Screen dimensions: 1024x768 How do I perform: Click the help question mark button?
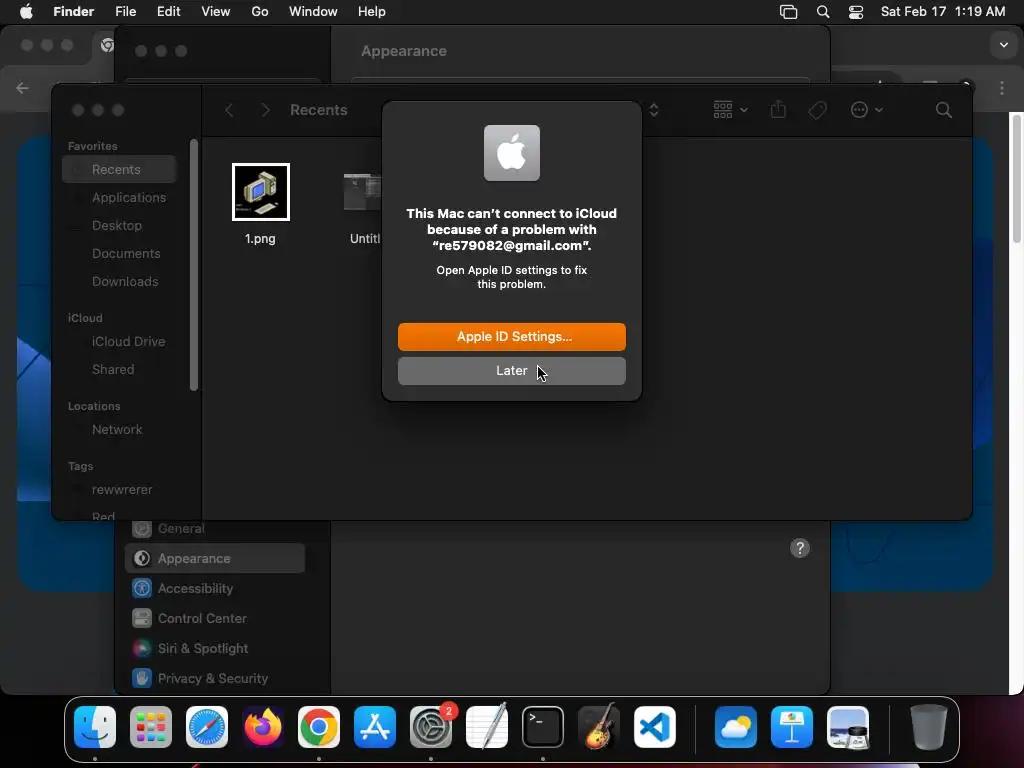(x=800, y=548)
